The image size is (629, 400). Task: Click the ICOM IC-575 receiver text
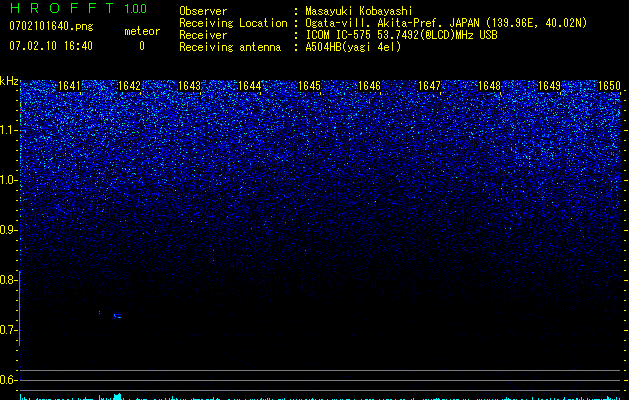click(401, 35)
